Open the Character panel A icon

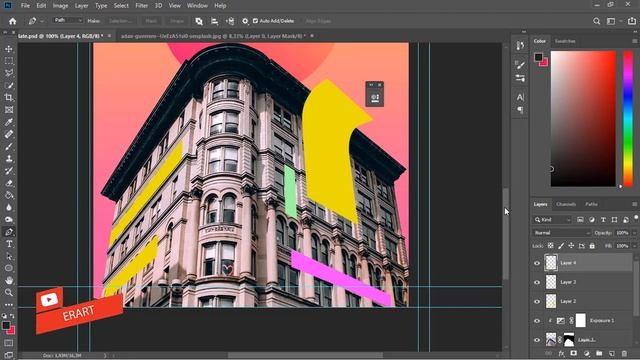tap(520, 97)
